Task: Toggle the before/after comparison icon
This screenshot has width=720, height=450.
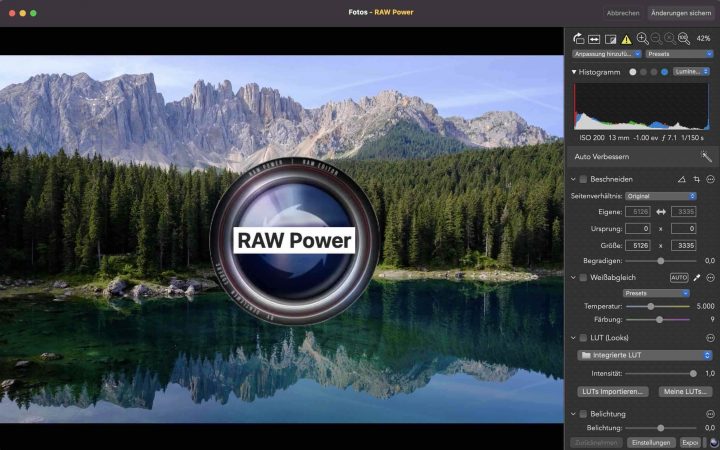Action: click(x=610, y=39)
